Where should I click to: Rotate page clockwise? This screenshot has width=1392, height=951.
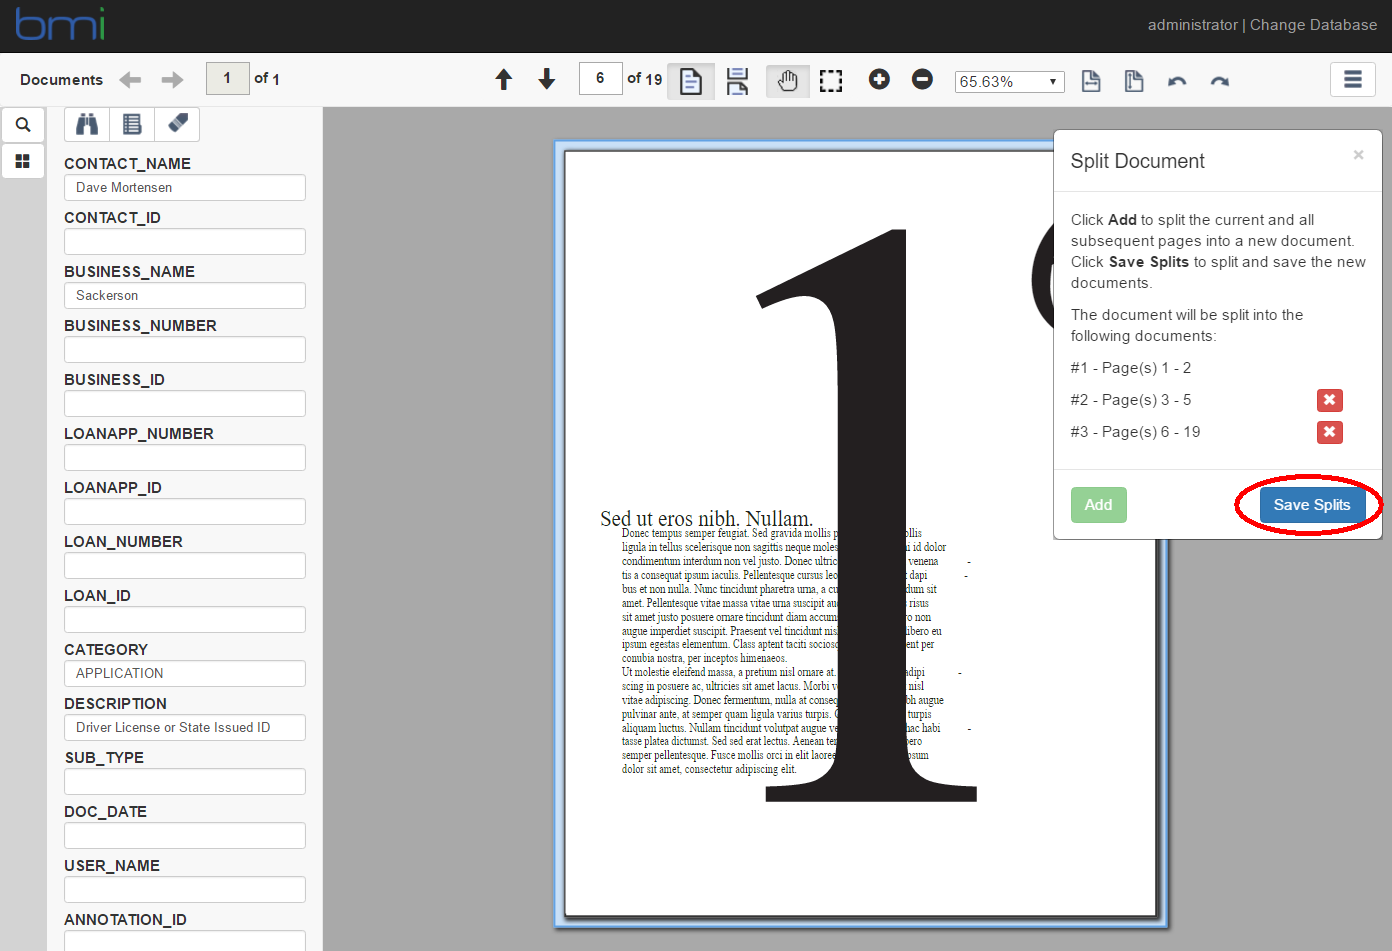tap(1220, 81)
